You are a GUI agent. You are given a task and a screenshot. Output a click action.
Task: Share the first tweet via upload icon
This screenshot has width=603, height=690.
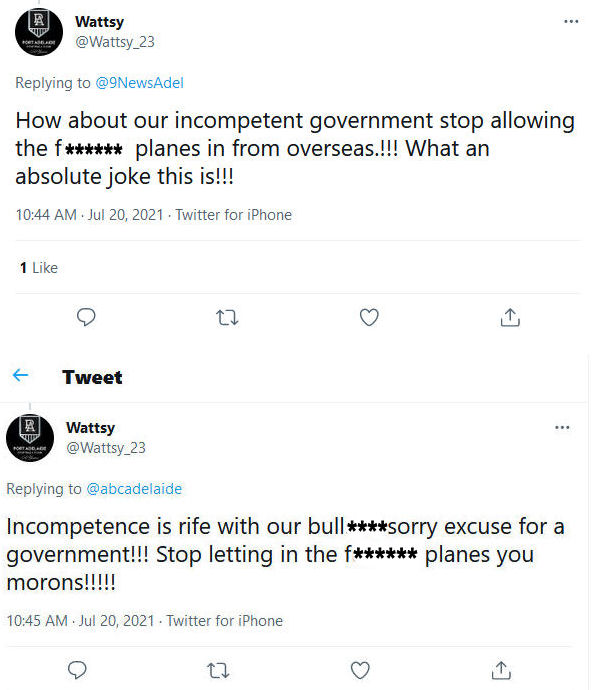pyautogui.click(x=510, y=317)
